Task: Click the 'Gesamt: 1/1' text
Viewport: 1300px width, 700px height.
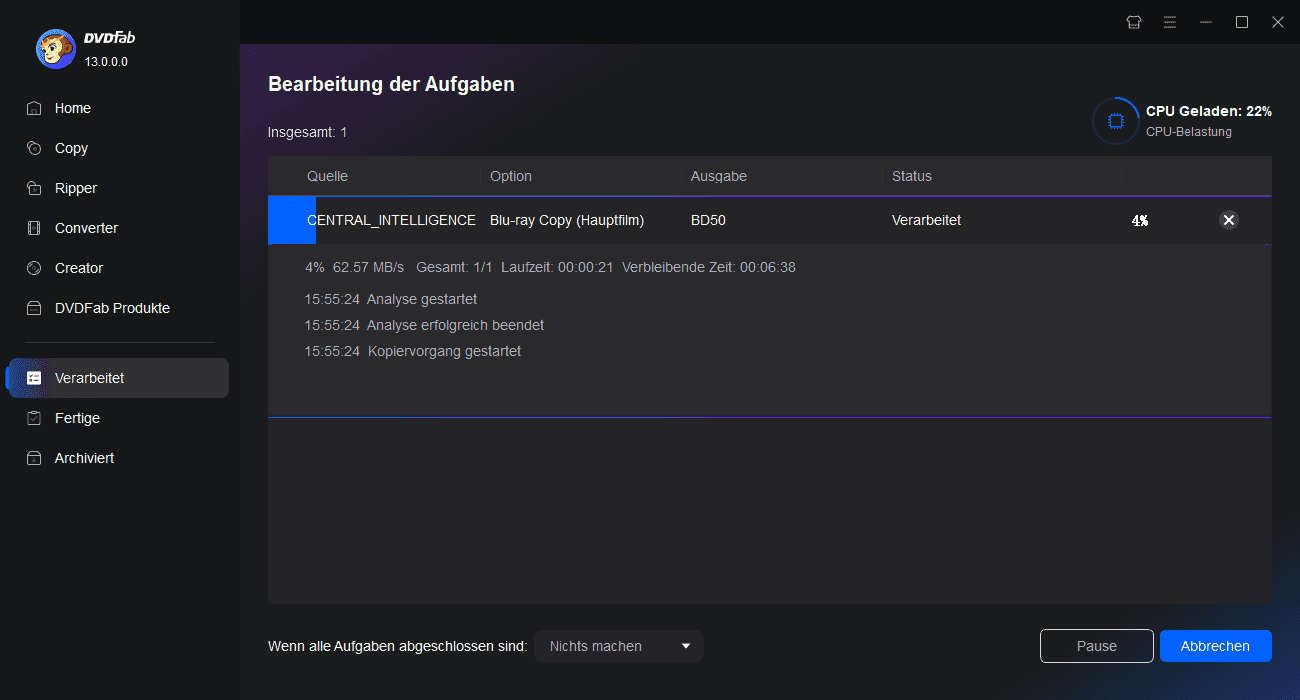Action: click(x=454, y=267)
